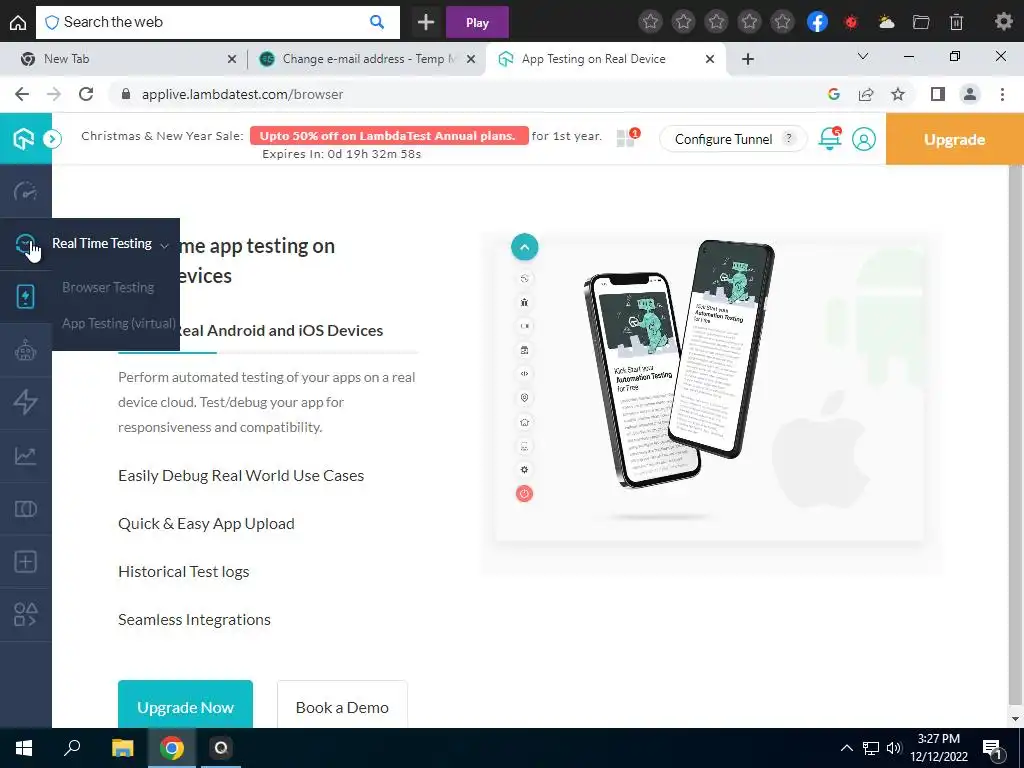Click the top bar search magnifier

(x=377, y=22)
